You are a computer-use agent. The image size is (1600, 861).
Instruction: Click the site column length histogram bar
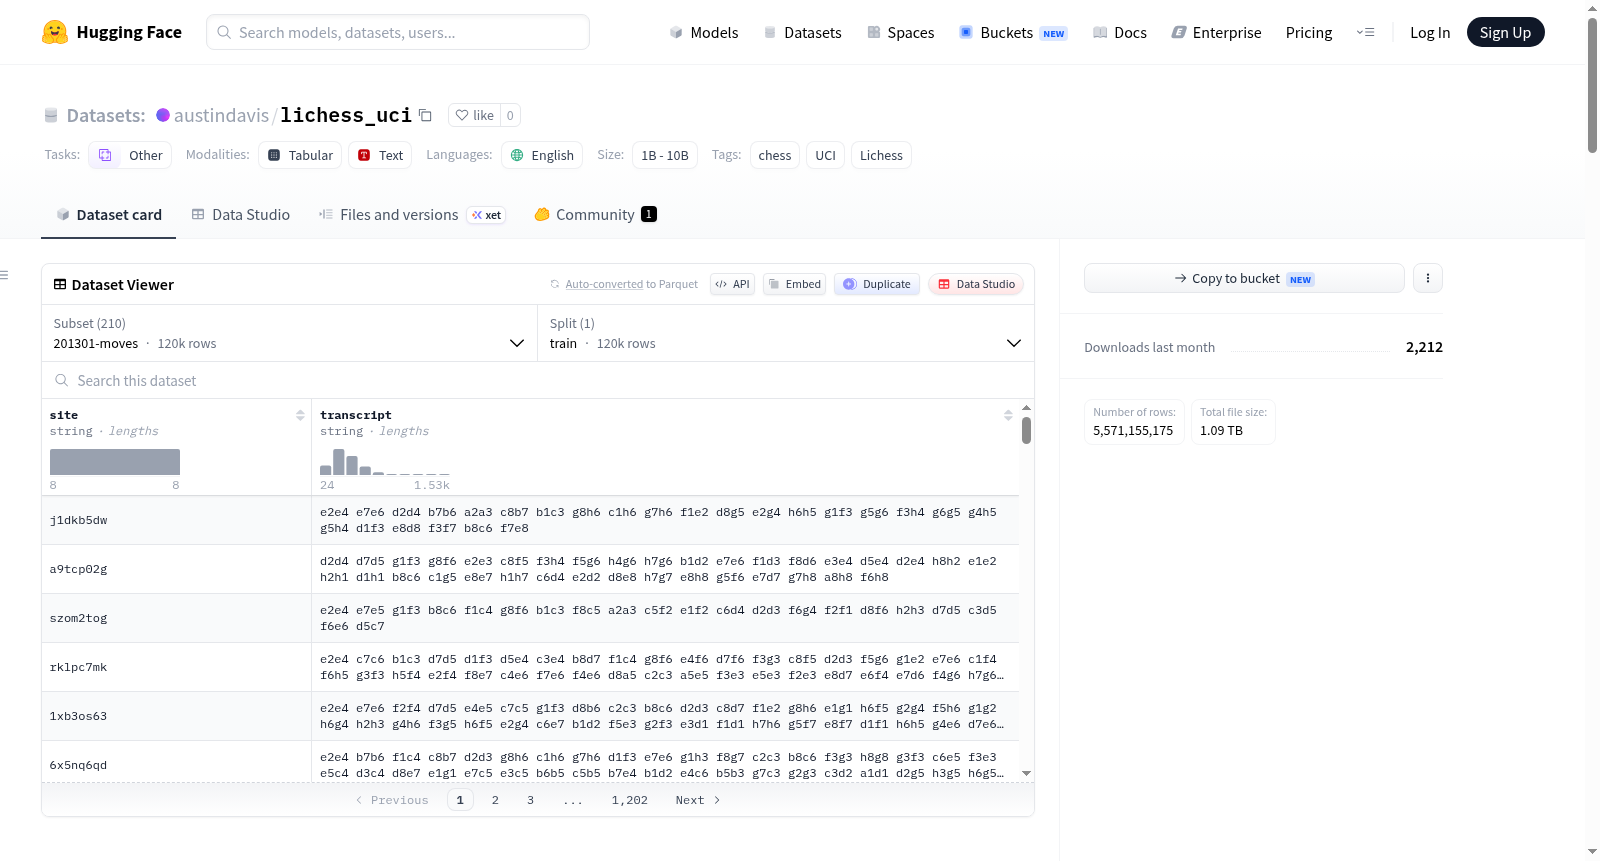(115, 462)
